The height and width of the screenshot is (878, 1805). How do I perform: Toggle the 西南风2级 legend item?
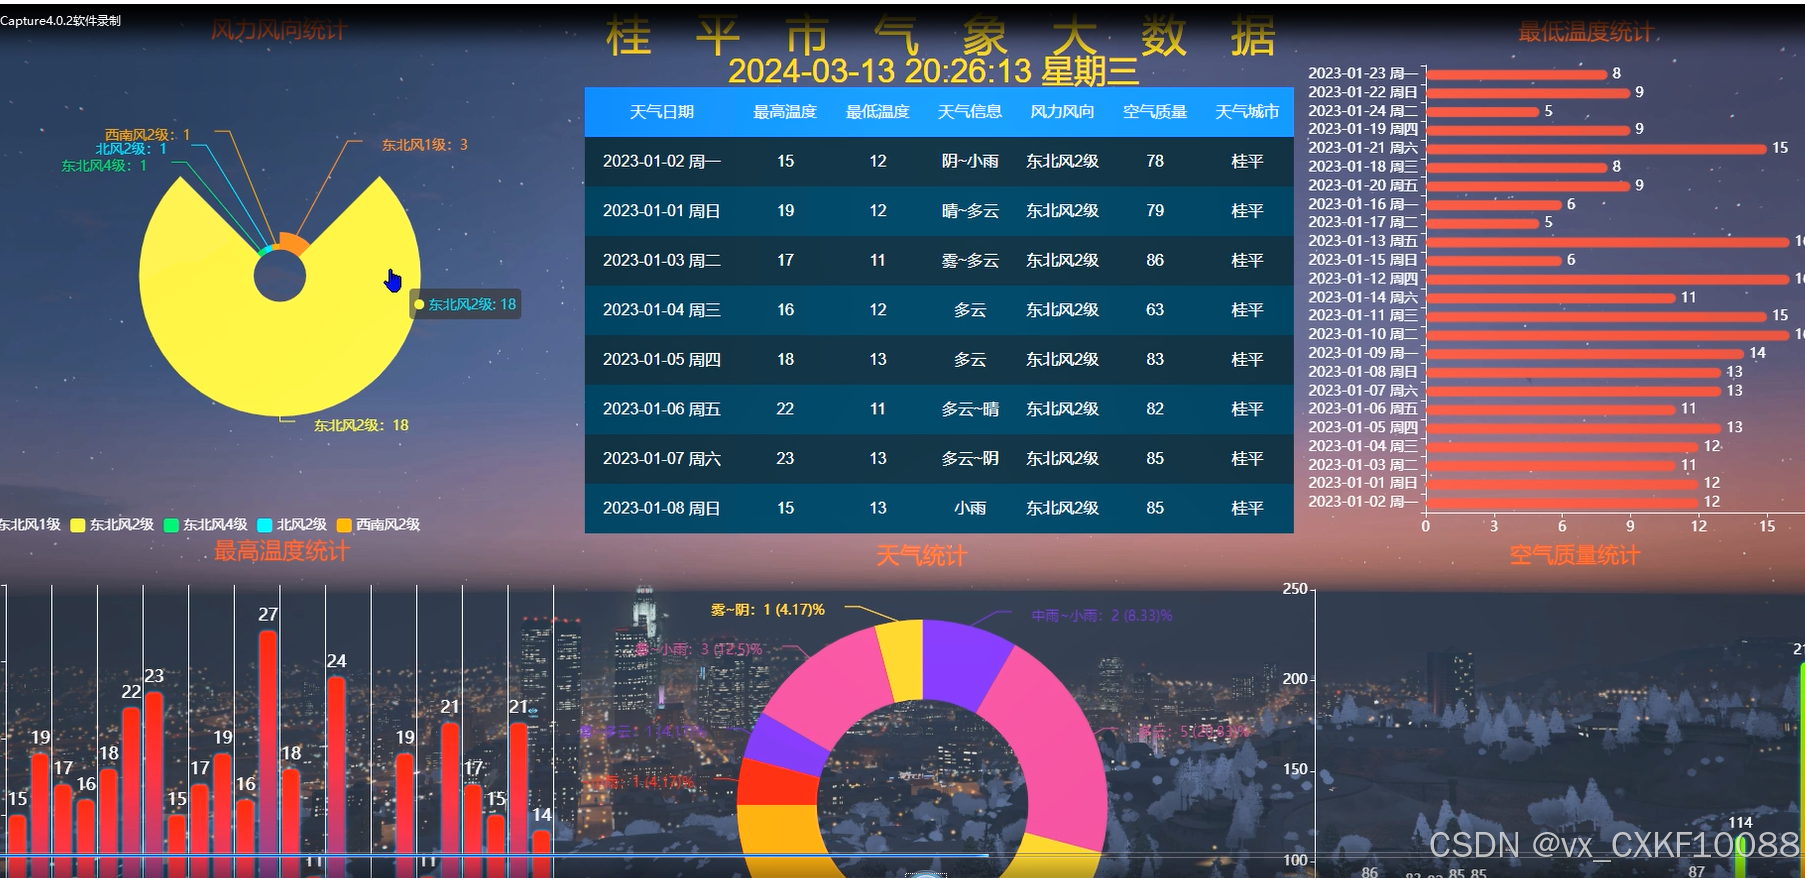378,525
